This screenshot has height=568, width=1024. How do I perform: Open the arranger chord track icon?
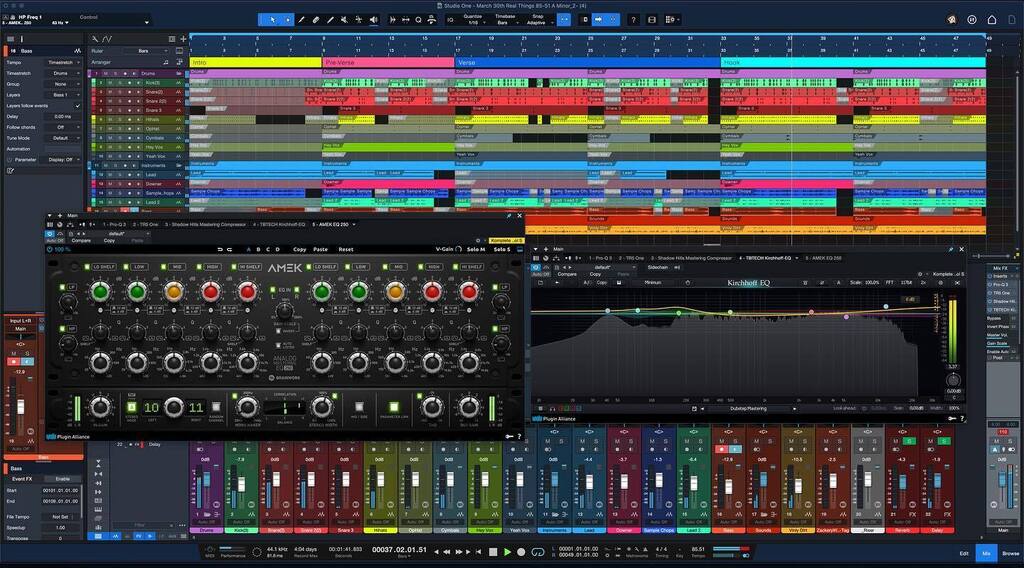click(166, 62)
